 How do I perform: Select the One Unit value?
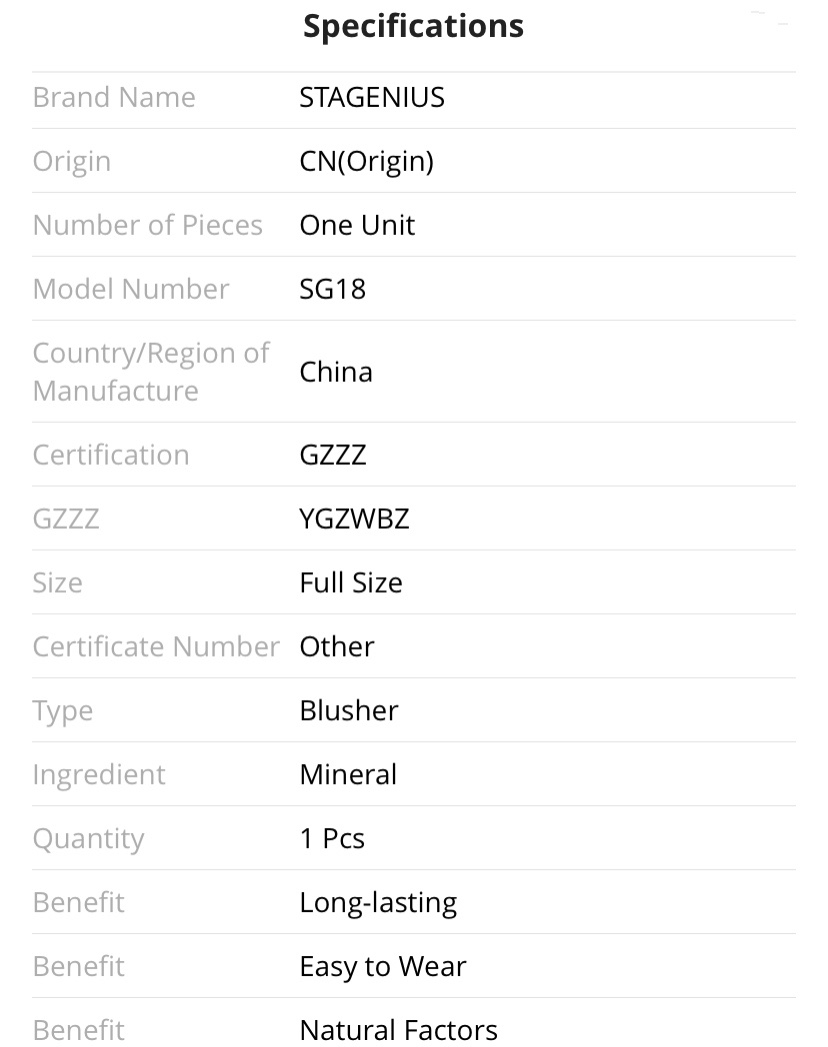[x=357, y=225]
